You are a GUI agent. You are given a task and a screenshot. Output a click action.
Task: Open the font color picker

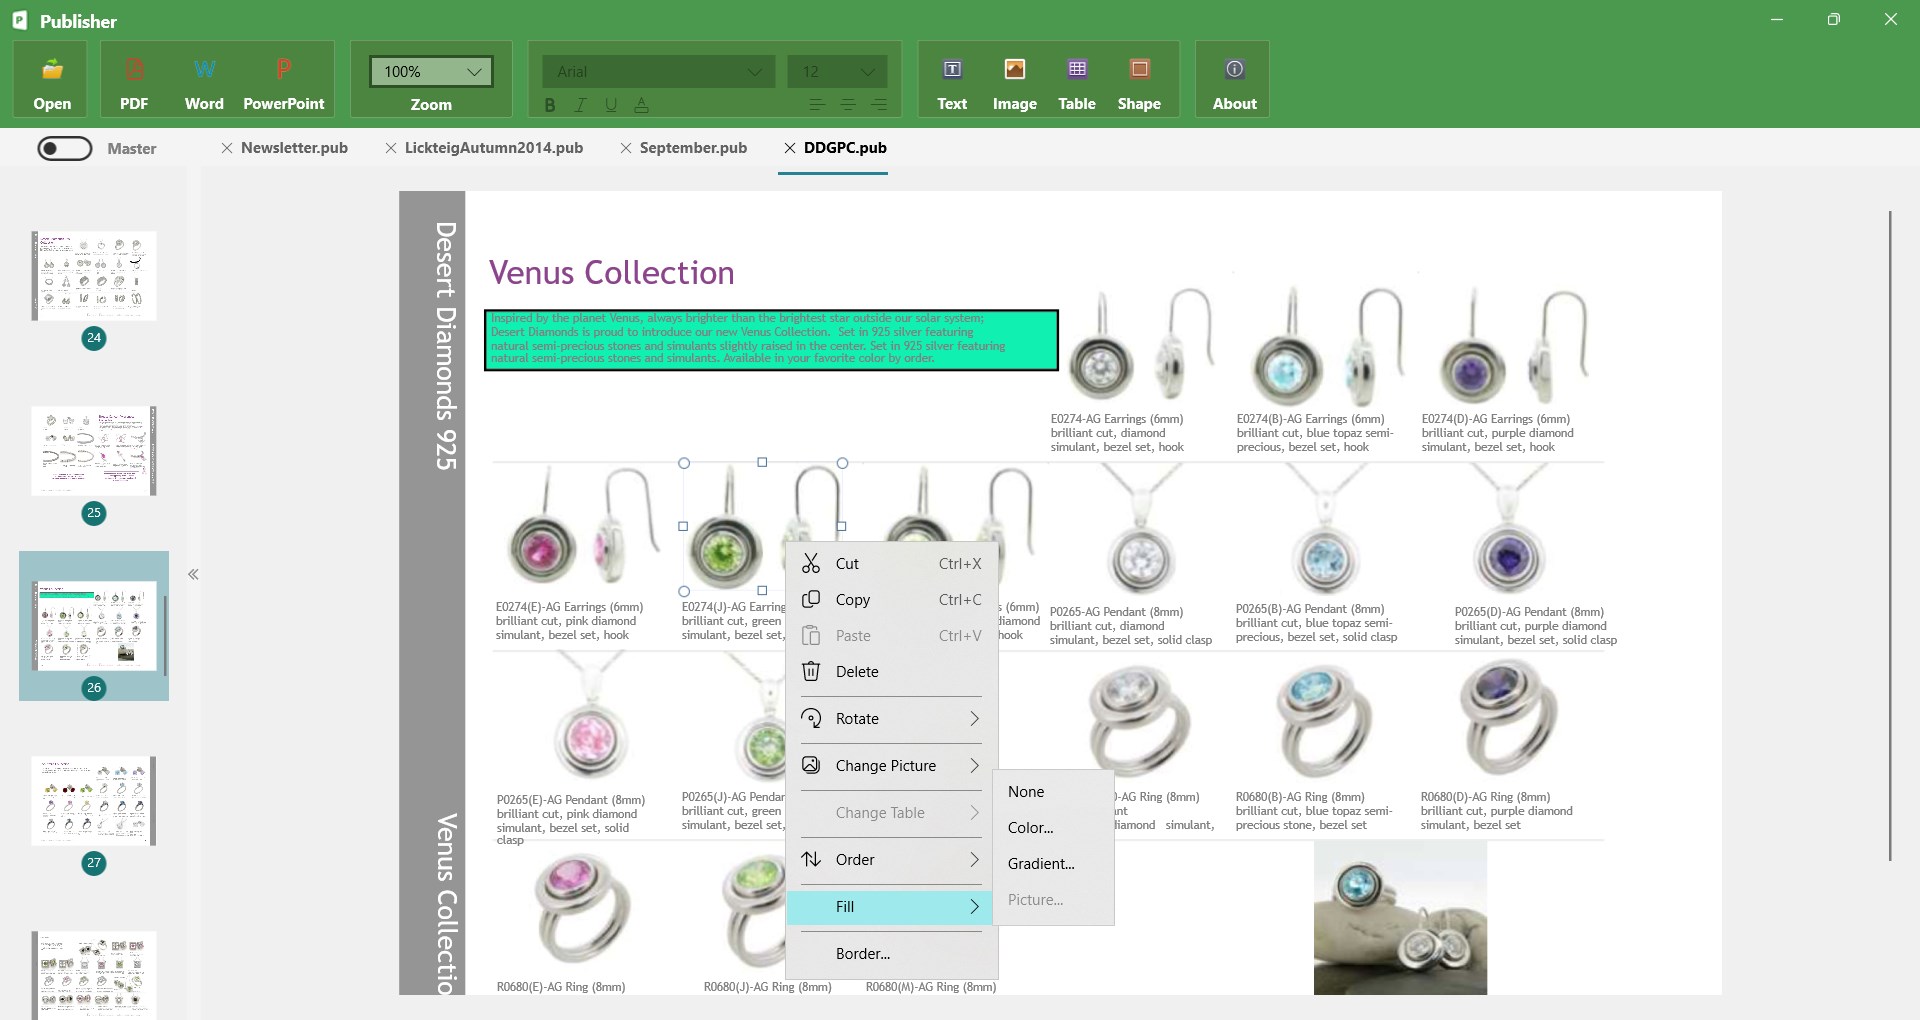641,104
